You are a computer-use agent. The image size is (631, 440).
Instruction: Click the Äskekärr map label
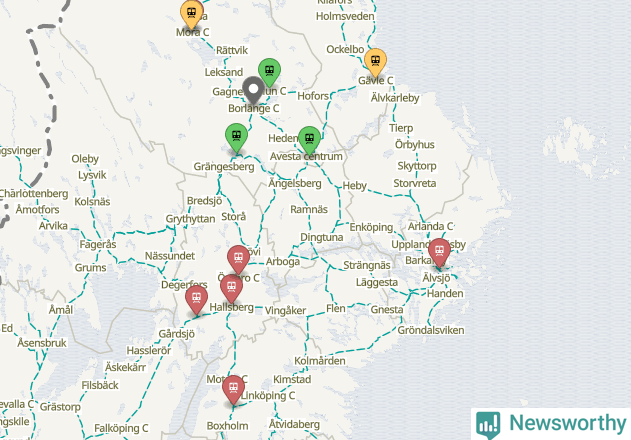[125, 367]
